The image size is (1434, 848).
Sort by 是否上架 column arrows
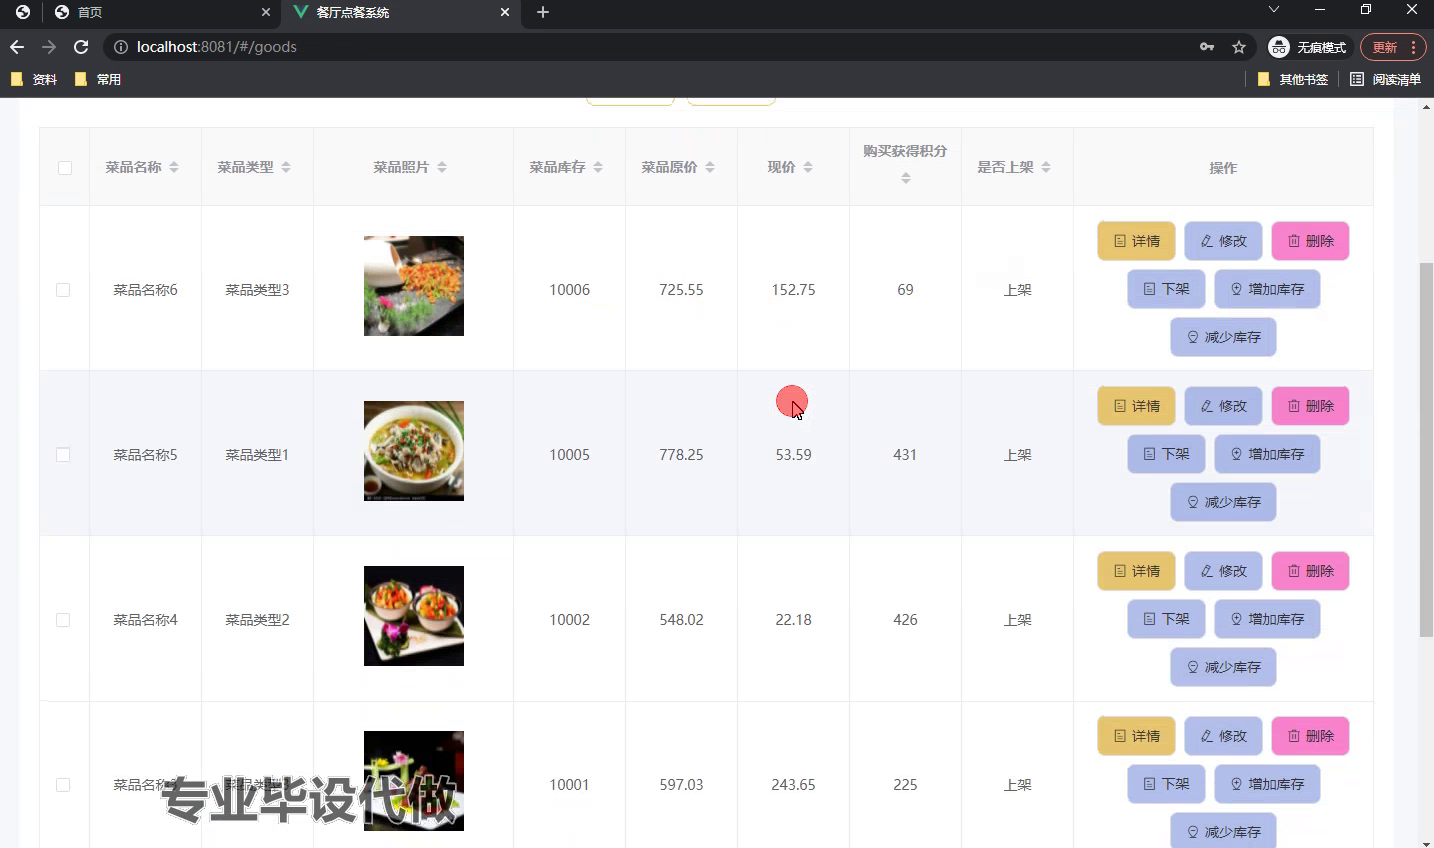(1046, 168)
